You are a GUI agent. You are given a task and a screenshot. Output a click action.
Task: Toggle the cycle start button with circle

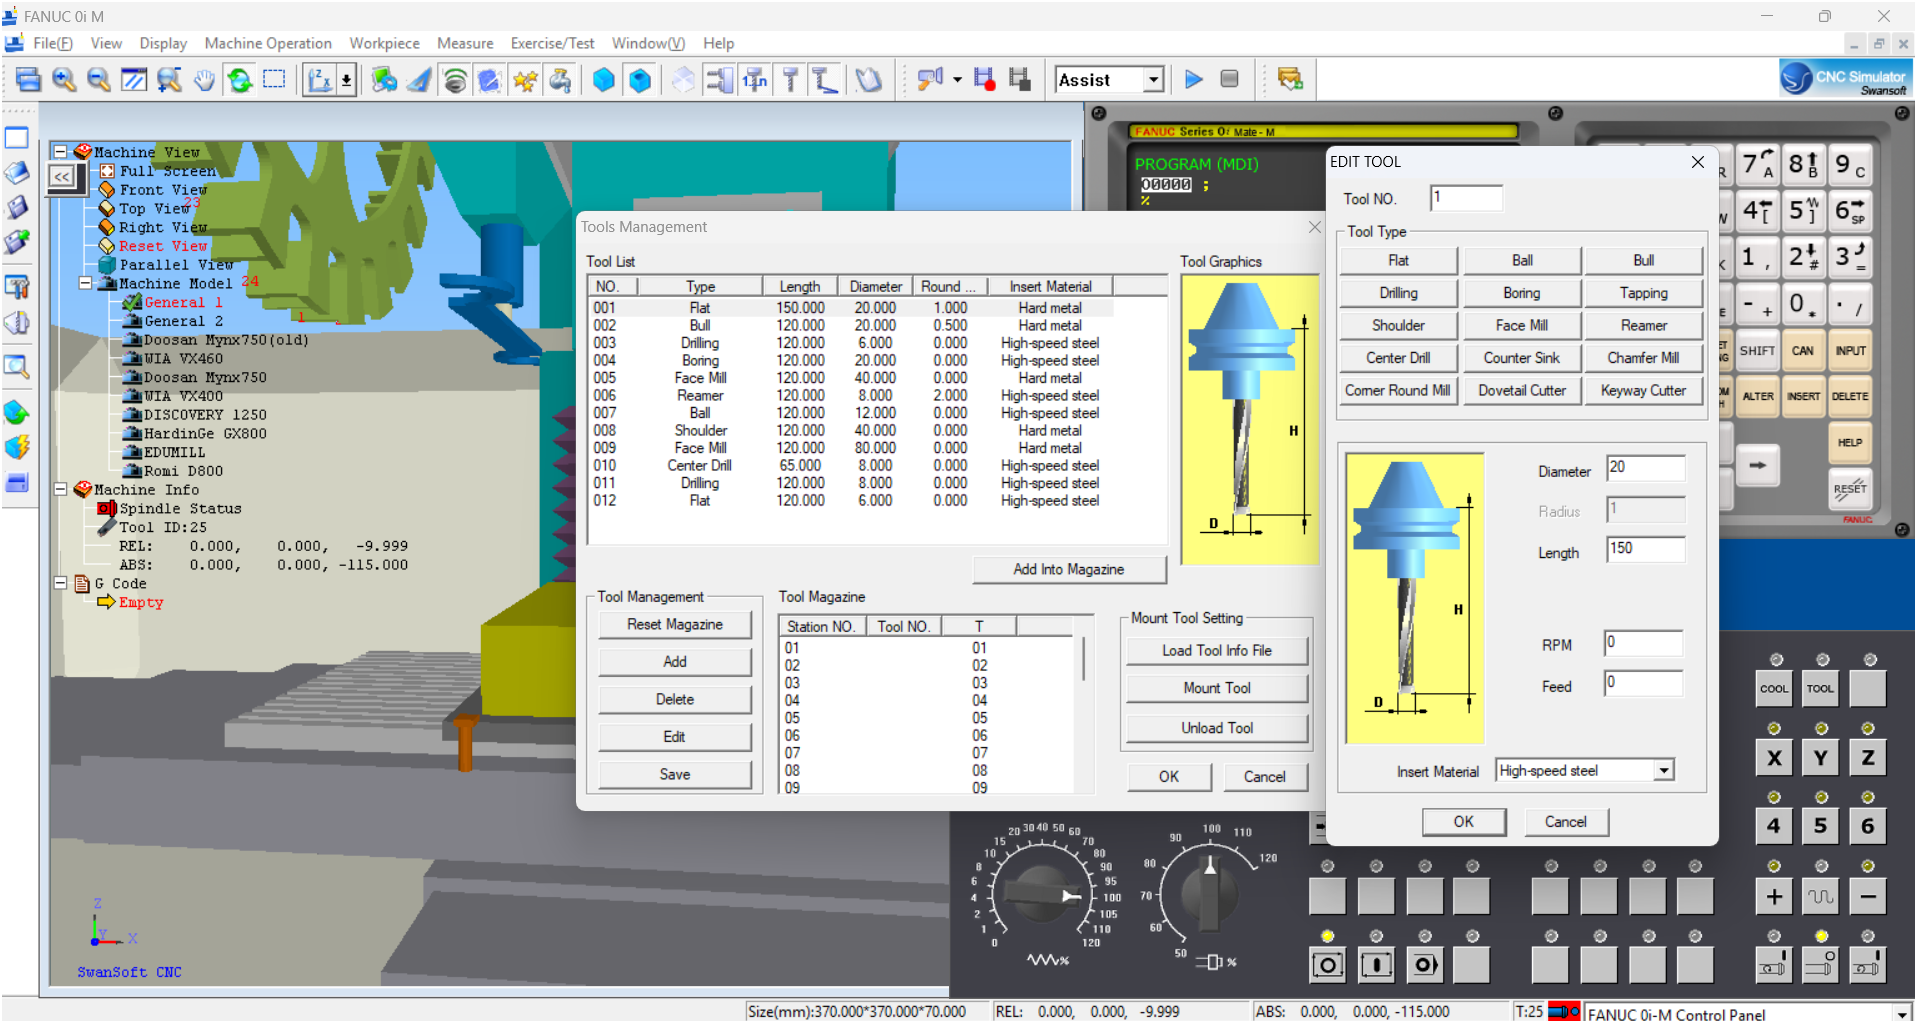tap(1327, 965)
